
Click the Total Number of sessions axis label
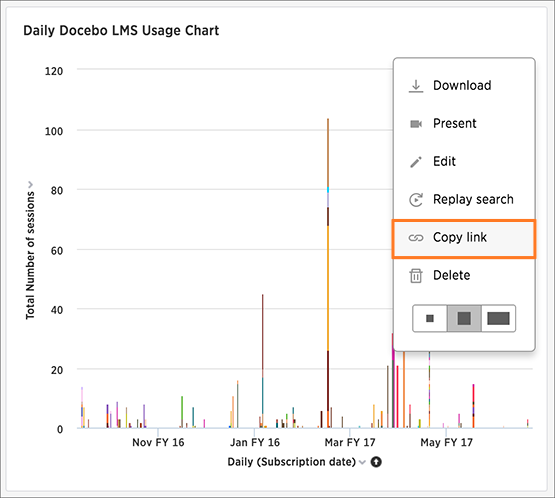(30, 255)
